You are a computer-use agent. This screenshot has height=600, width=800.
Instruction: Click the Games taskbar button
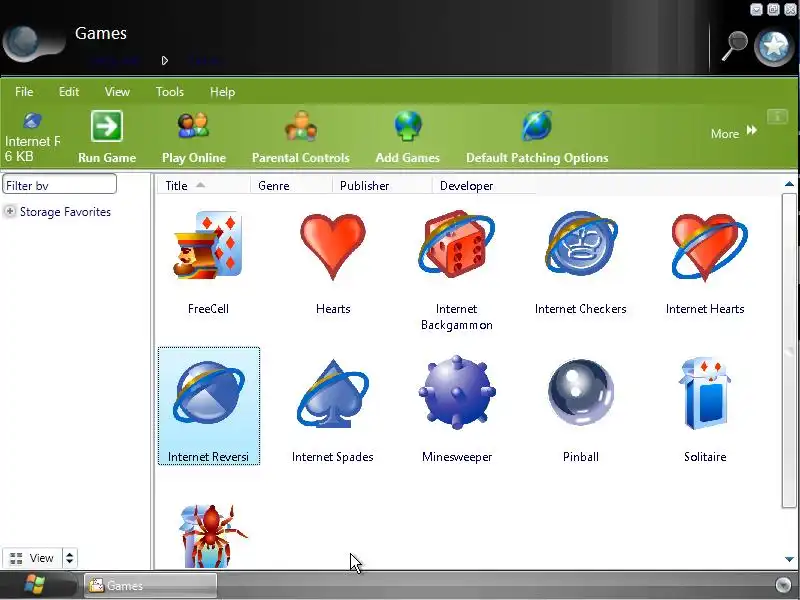pyautogui.click(x=151, y=585)
